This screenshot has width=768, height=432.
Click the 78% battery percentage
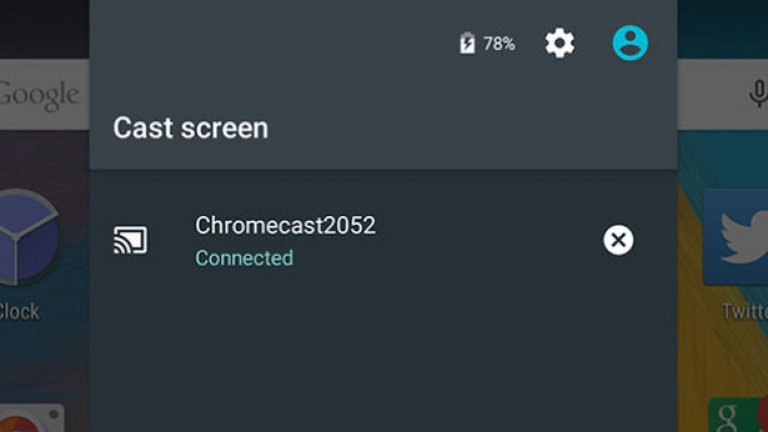click(x=499, y=44)
